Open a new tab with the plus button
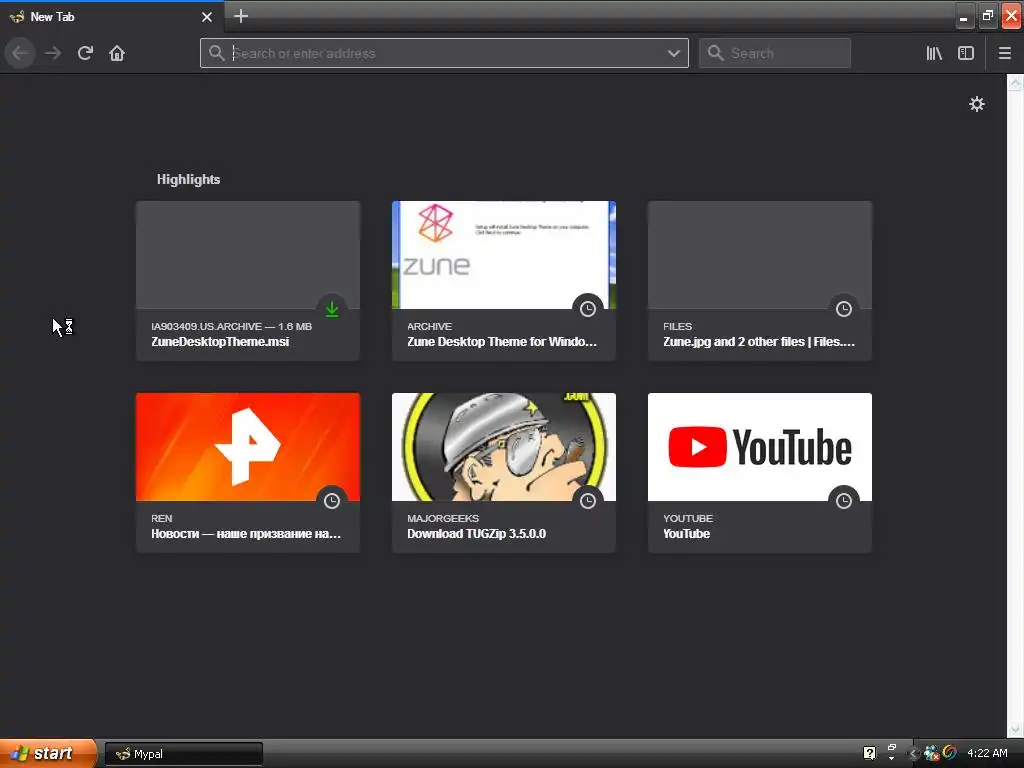1024x768 pixels. 241,16
